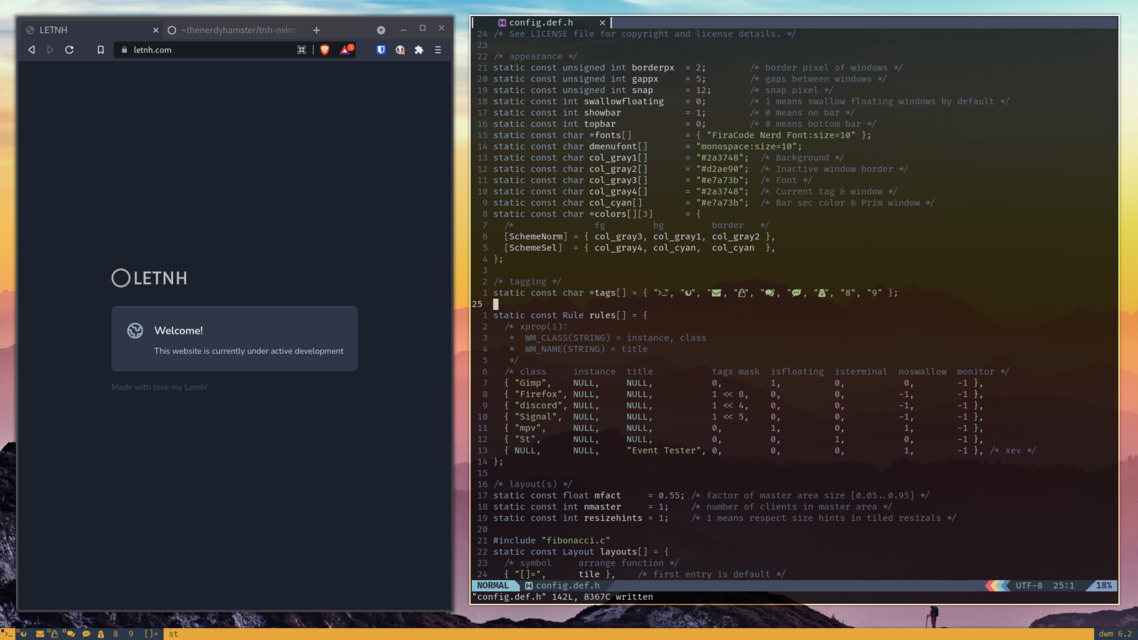Image resolution: width=1138 pixels, height=640 pixels.
Task: Click the forward navigation arrow
Action: [x=49, y=48]
